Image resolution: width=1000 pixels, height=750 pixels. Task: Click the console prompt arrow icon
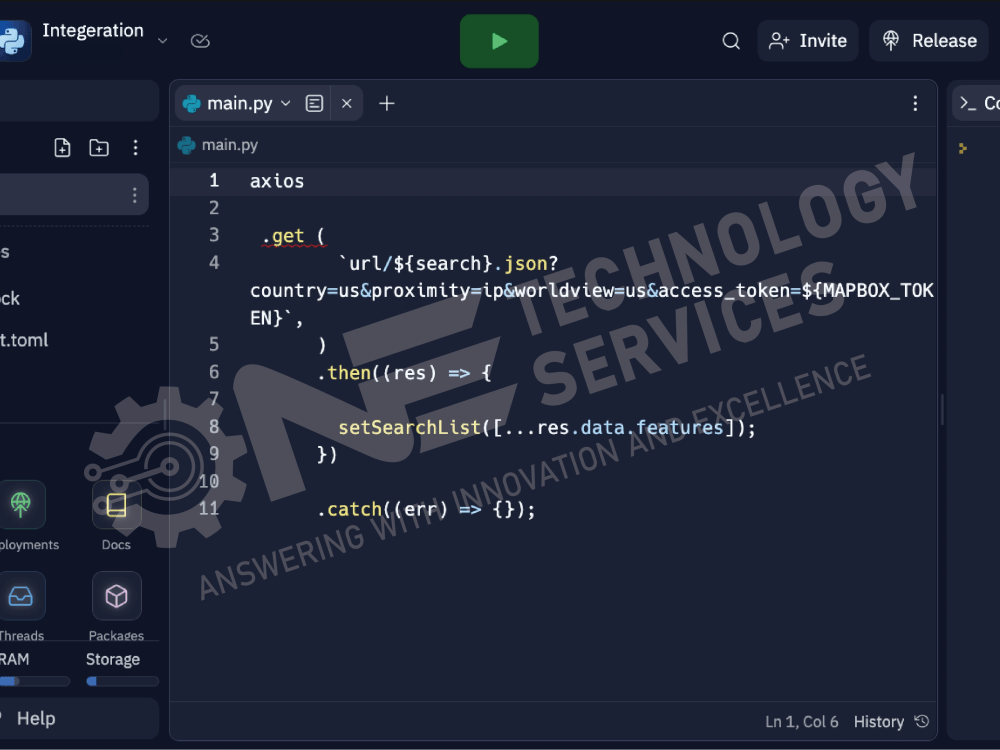click(x=962, y=149)
